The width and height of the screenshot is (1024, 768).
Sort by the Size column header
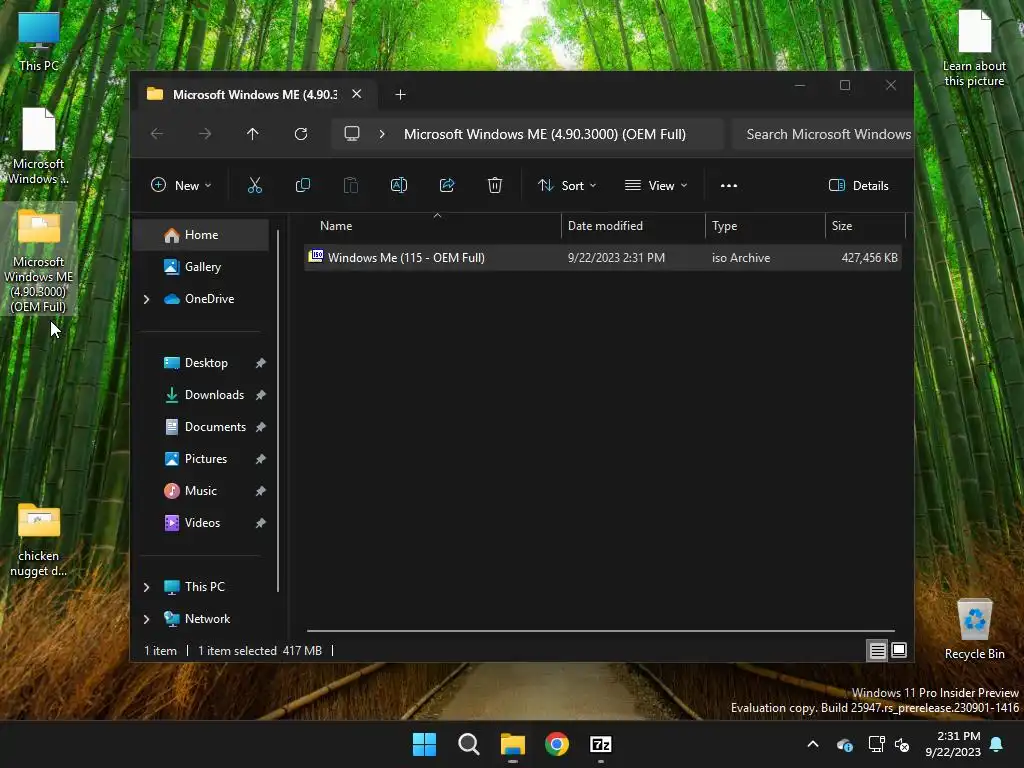pos(865,226)
